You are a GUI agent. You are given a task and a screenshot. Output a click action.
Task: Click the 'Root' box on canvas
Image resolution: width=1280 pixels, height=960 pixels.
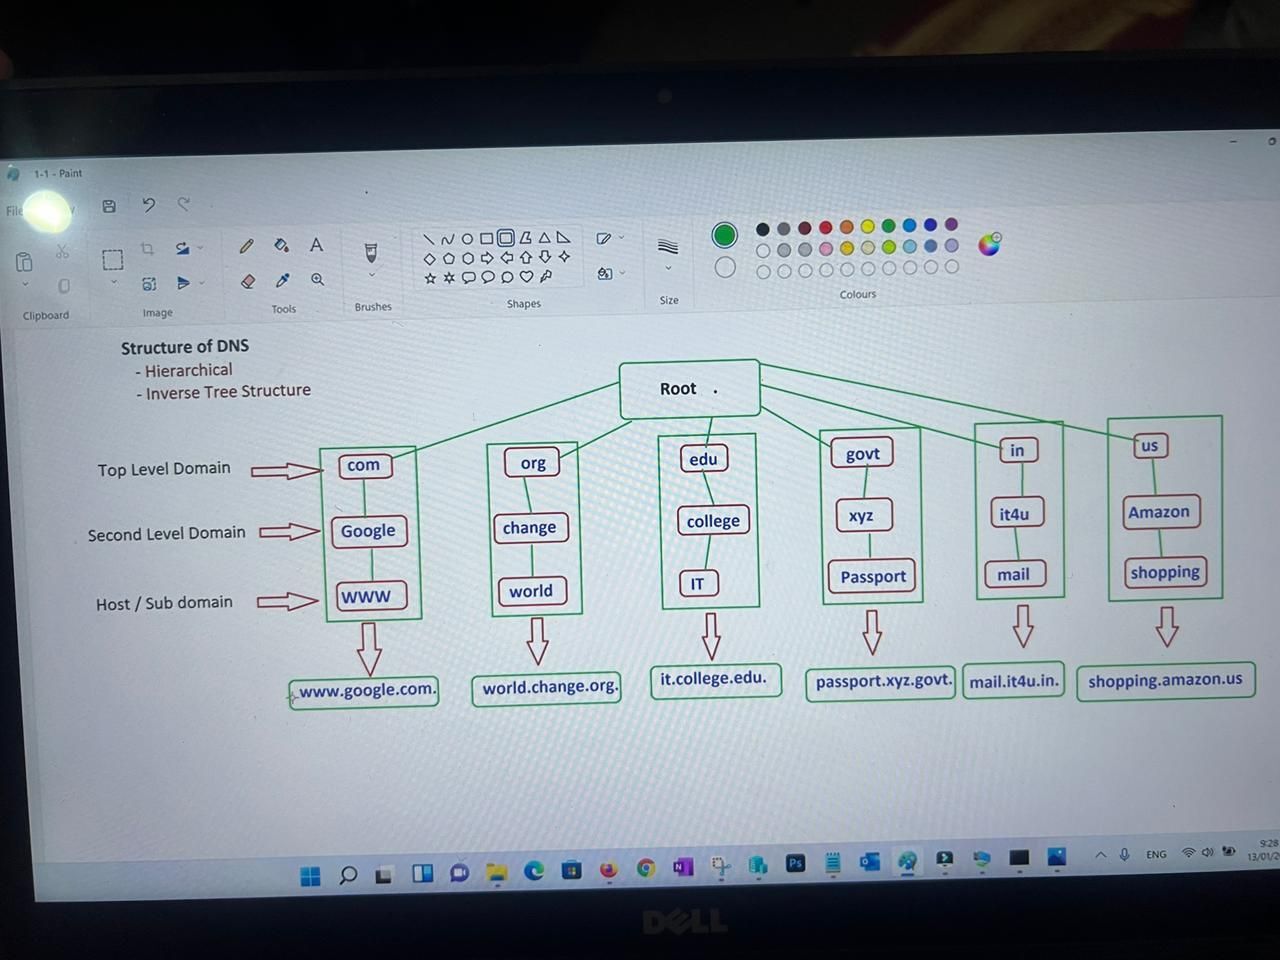click(x=690, y=389)
